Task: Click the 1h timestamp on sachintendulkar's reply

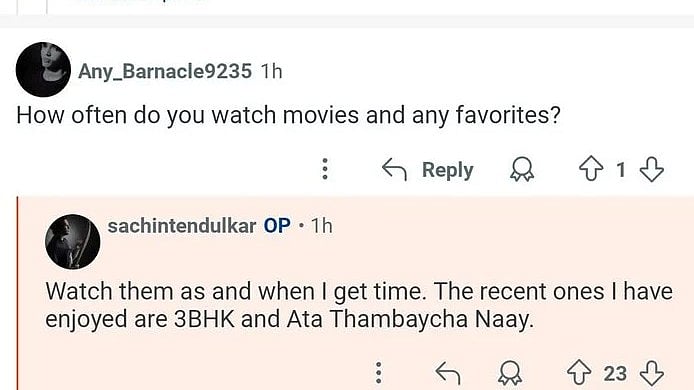Action: [321, 226]
